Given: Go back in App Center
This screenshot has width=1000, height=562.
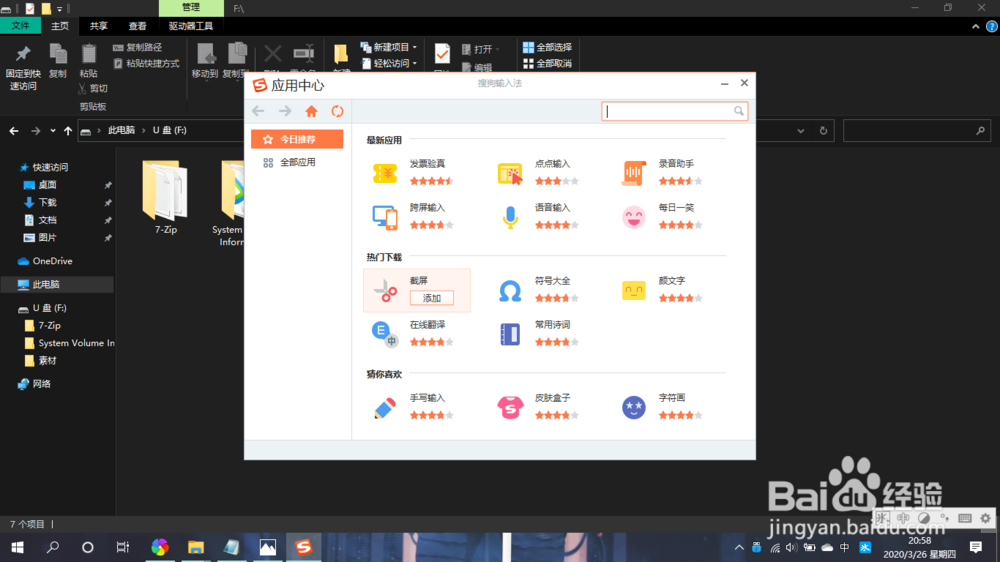Looking at the screenshot, I should point(258,111).
